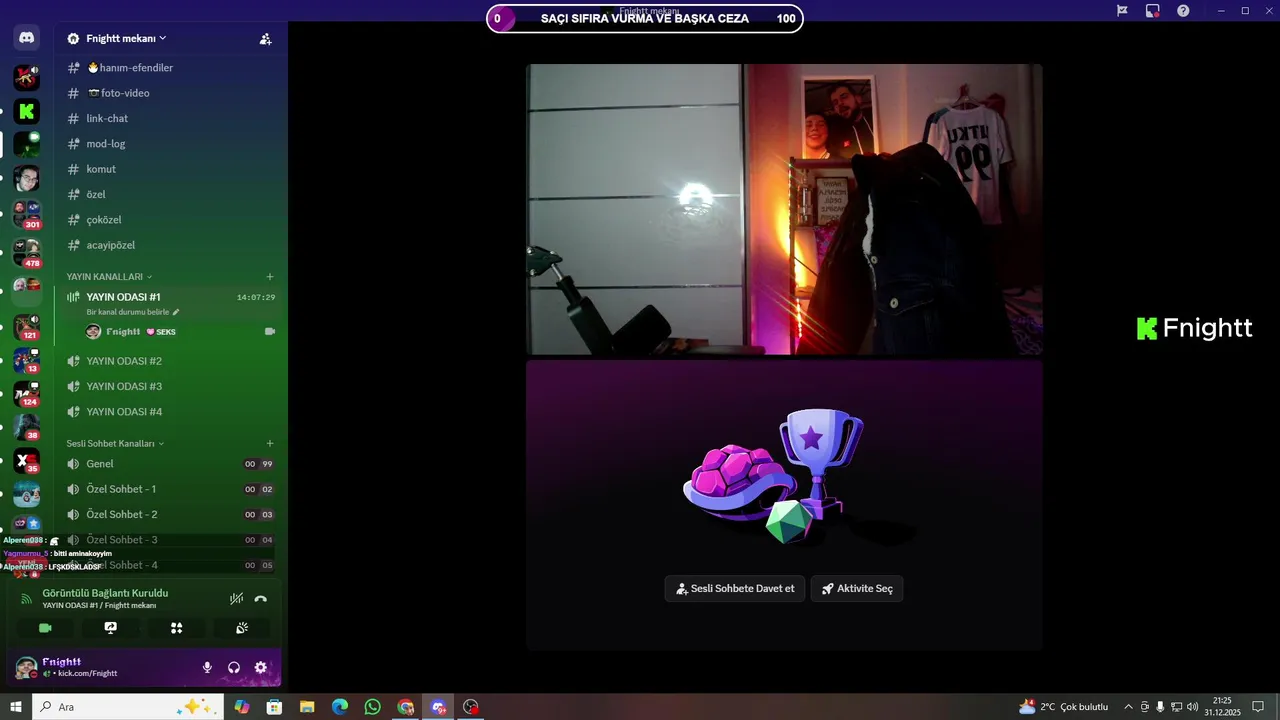Open notification center icon
The width and height of the screenshot is (1280, 720).
(x=1258, y=707)
